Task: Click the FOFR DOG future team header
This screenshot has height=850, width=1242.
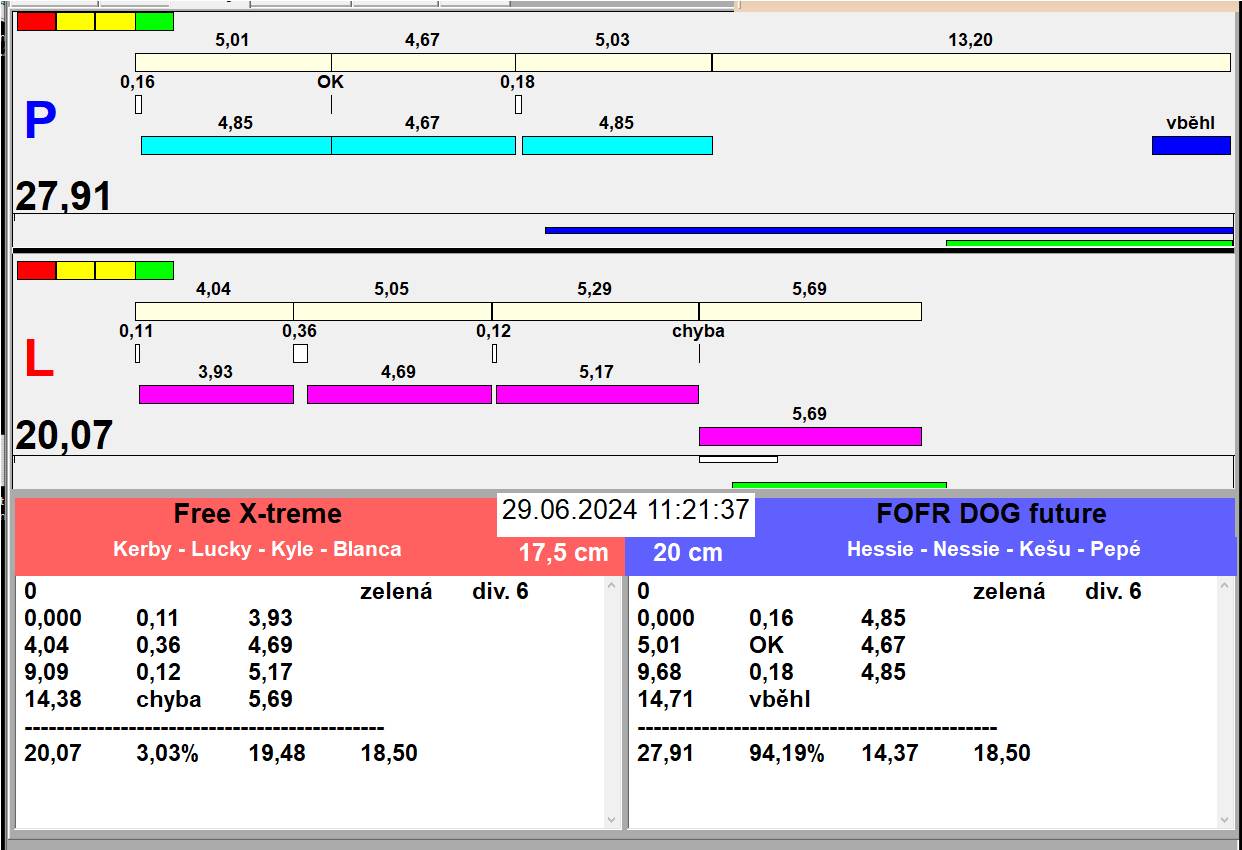Action: (991, 514)
